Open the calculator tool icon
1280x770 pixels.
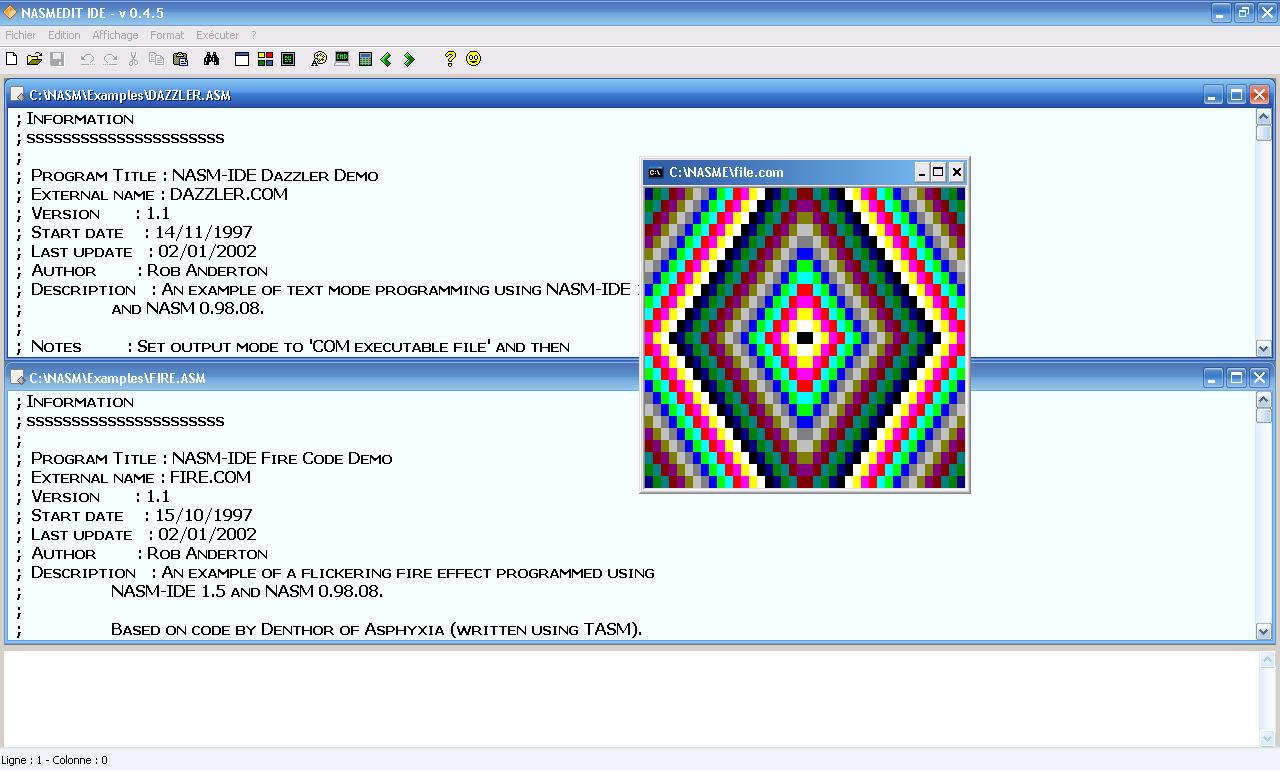point(365,59)
